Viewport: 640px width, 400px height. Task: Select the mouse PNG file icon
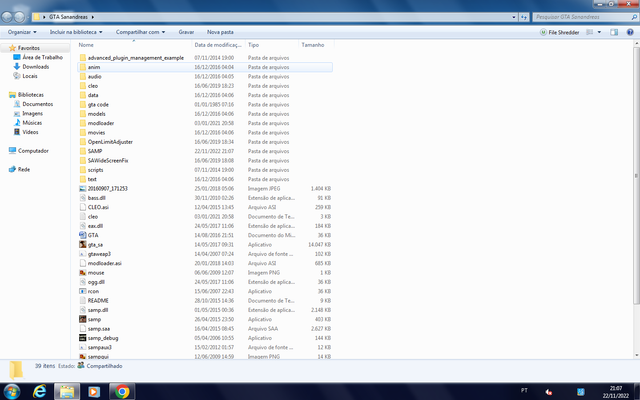(83, 273)
